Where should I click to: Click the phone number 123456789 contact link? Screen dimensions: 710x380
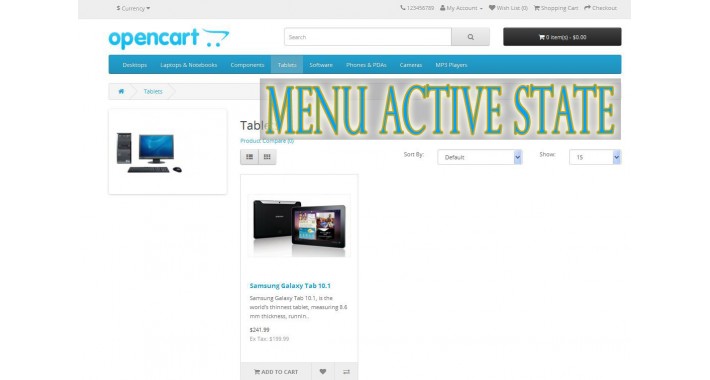417,8
